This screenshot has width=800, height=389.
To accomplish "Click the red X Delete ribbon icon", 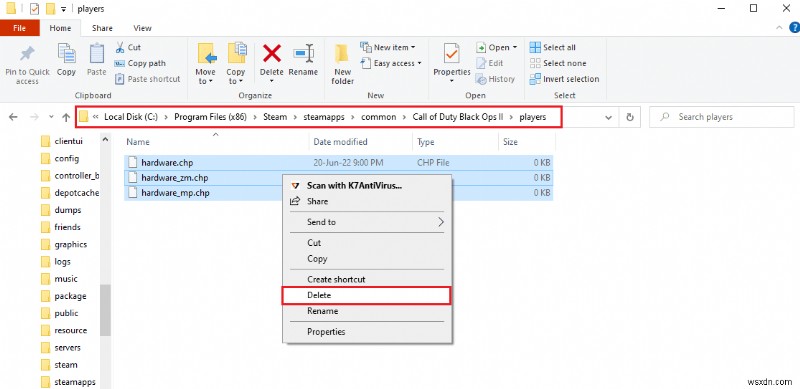I will (272, 53).
